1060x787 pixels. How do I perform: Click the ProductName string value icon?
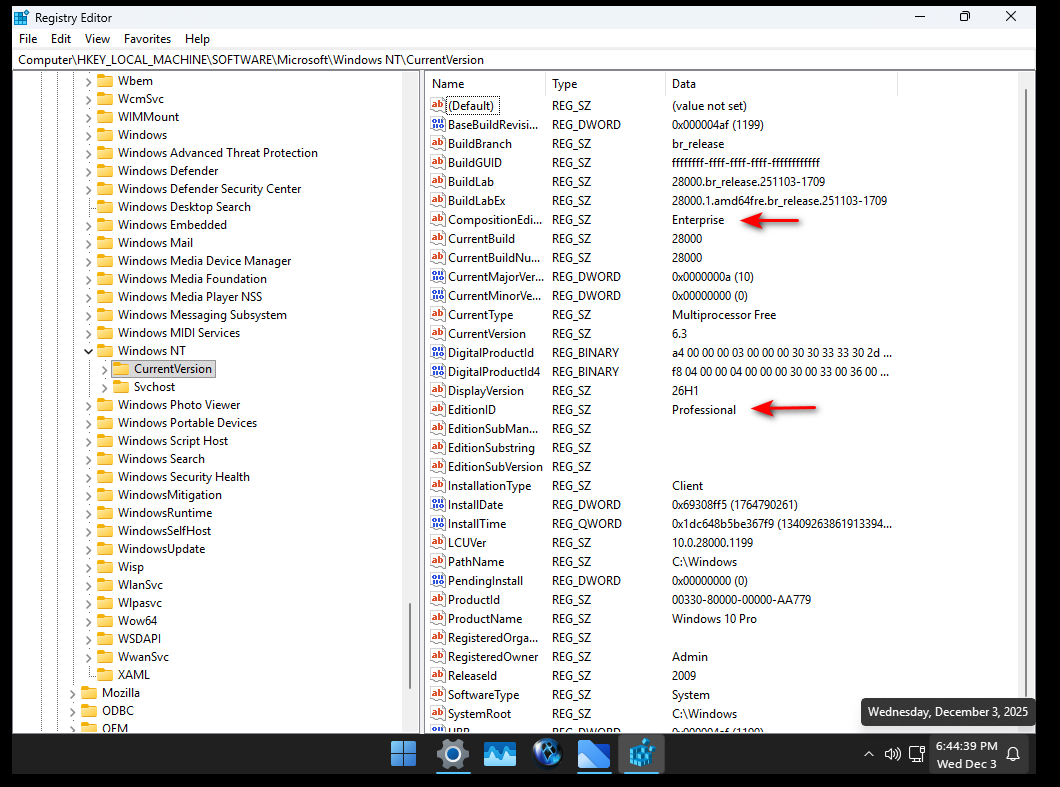pos(437,618)
